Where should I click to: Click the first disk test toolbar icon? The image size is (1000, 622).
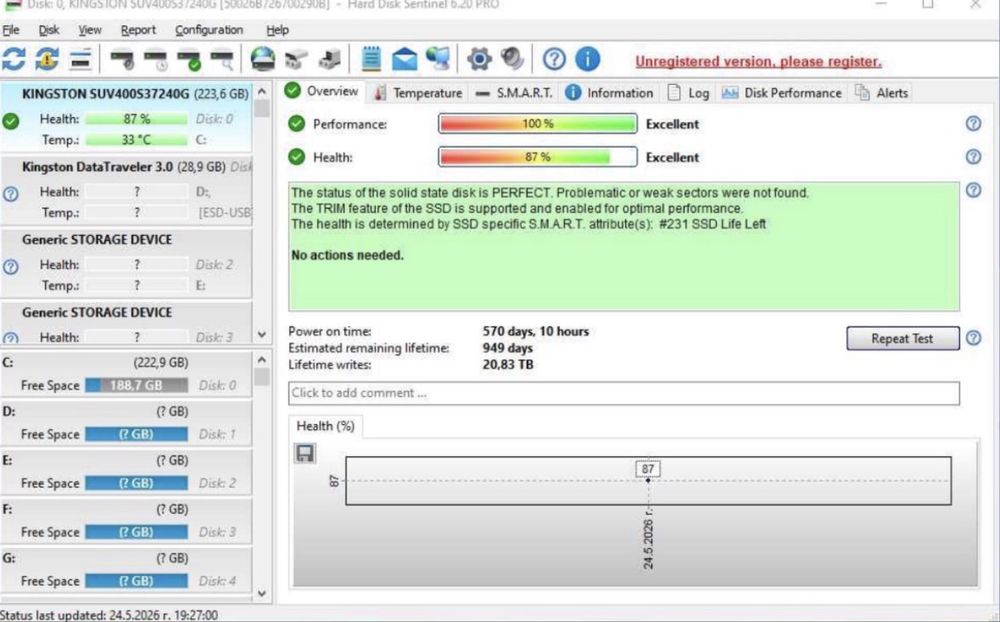tap(121, 60)
